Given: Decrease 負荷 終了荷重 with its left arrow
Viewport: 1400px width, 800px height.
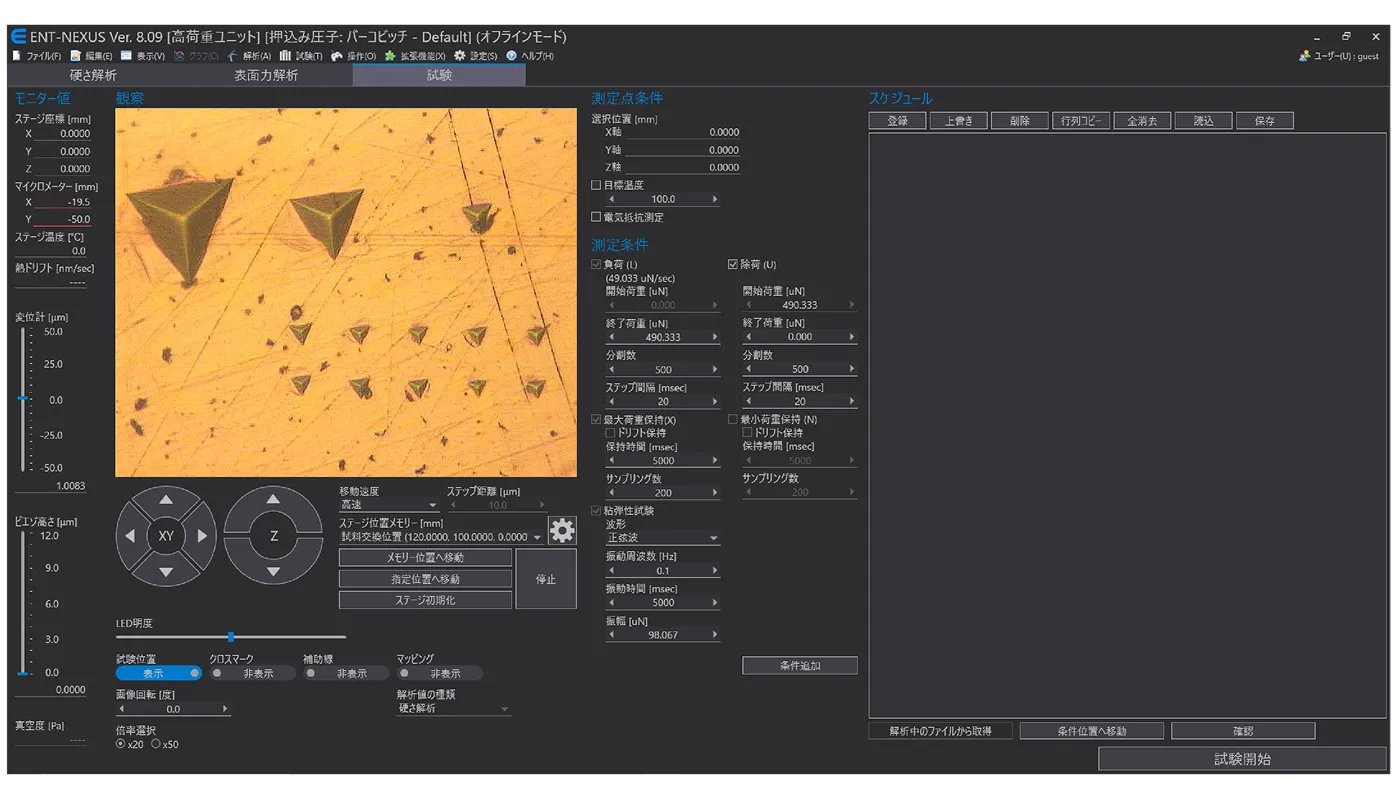Looking at the screenshot, I should coord(611,337).
